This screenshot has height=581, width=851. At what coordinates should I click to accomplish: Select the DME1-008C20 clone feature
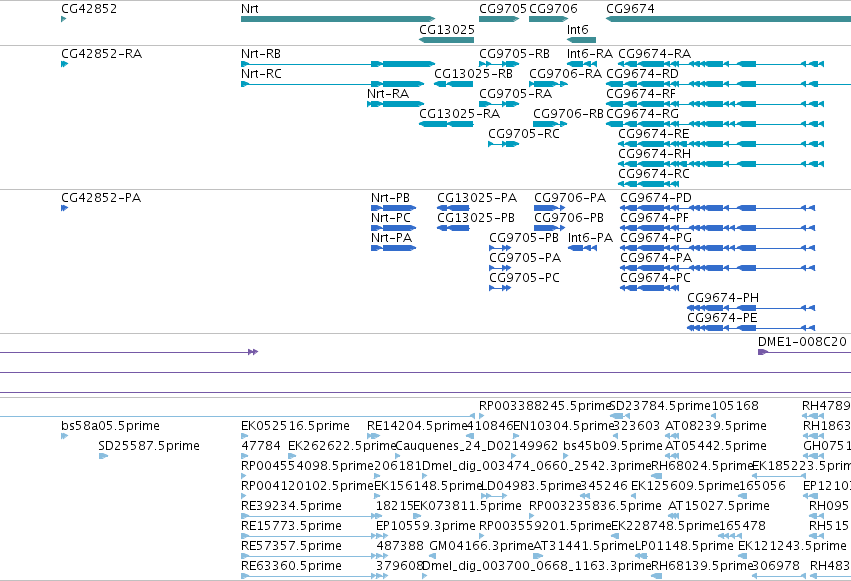coord(804,353)
